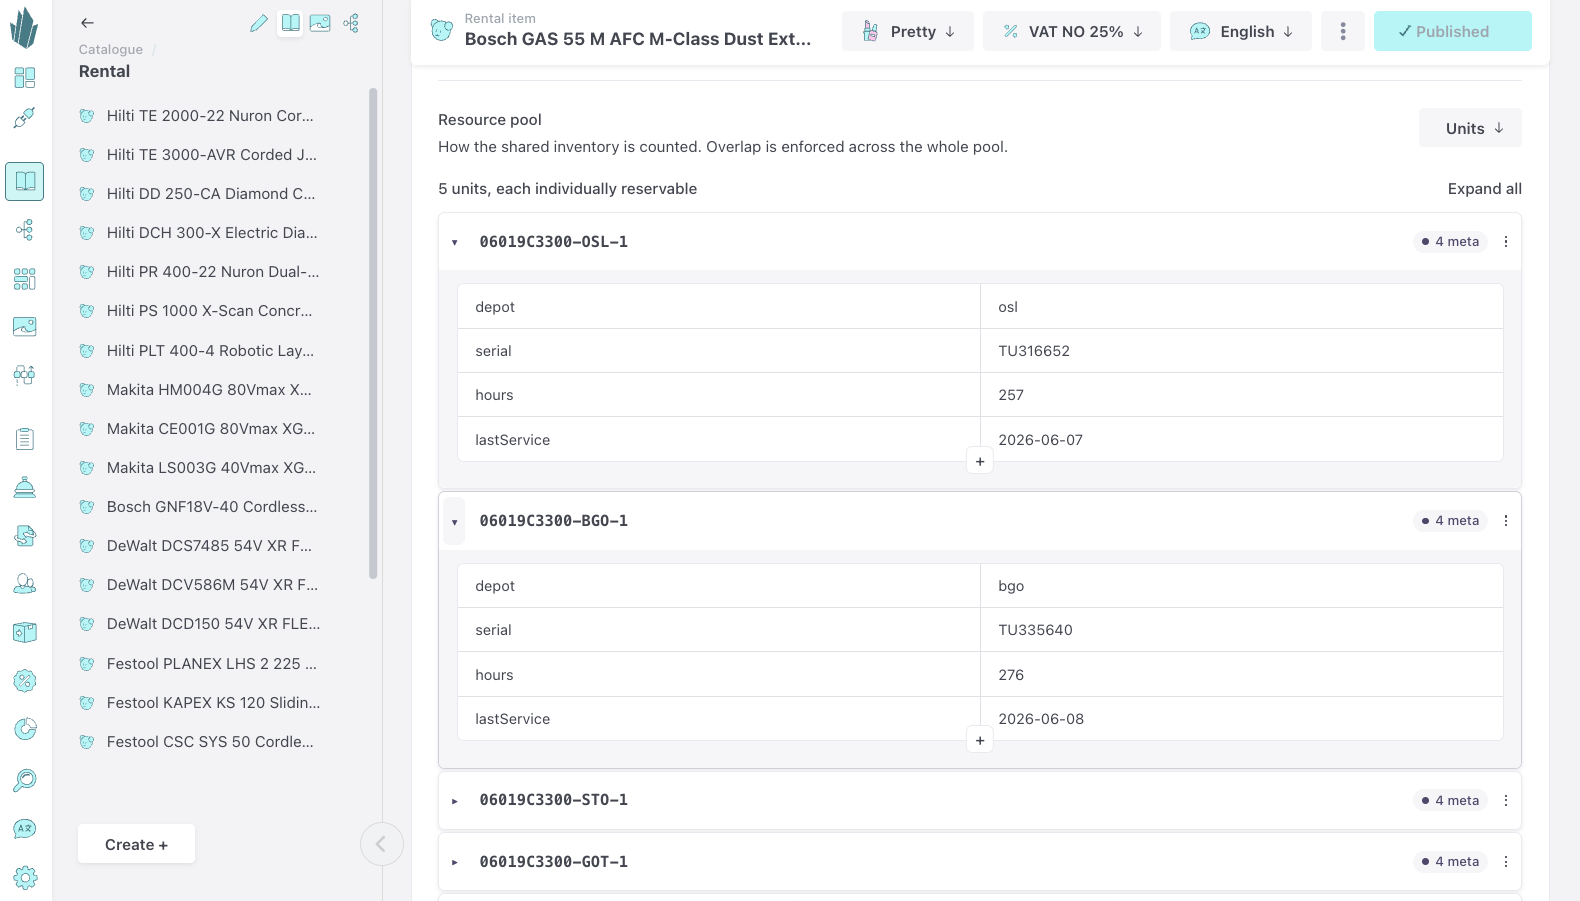Open the search magnifier in left sidebar
Image resolution: width=1580 pixels, height=901 pixels.
[x=25, y=780]
